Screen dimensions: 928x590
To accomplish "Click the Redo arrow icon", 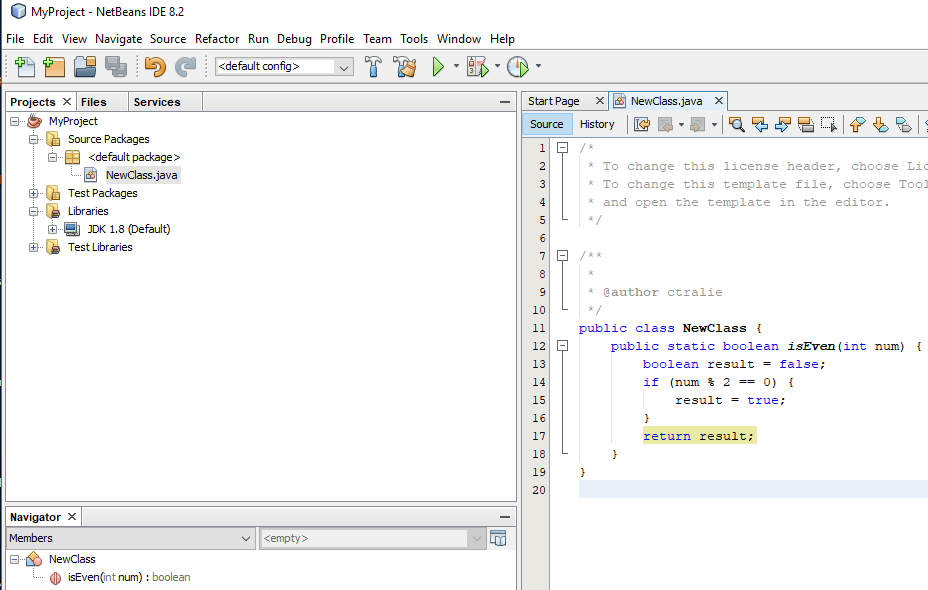I will pyautogui.click(x=185, y=66).
